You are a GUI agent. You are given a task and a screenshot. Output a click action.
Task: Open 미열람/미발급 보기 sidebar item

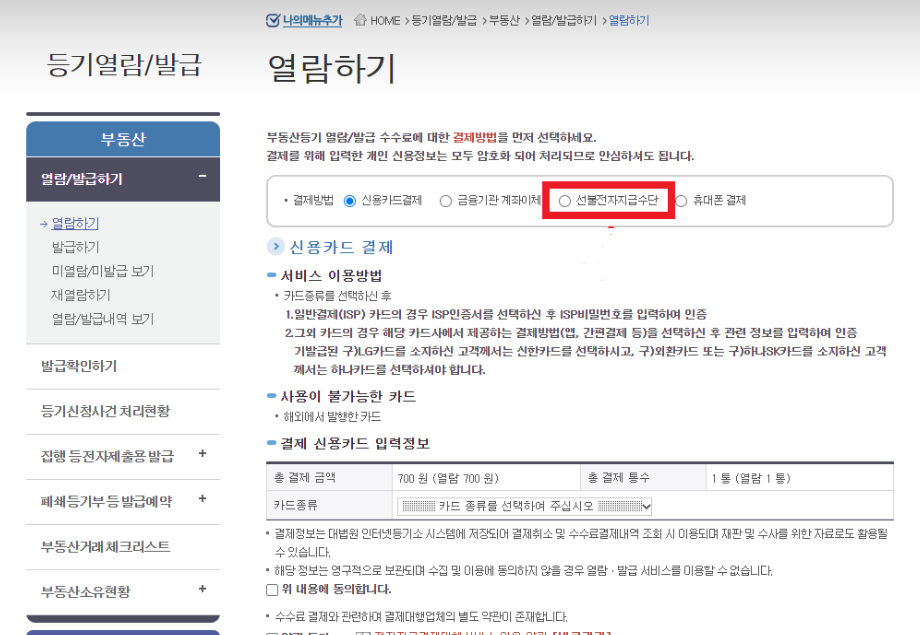pyautogui.click(x=103, y=271)
